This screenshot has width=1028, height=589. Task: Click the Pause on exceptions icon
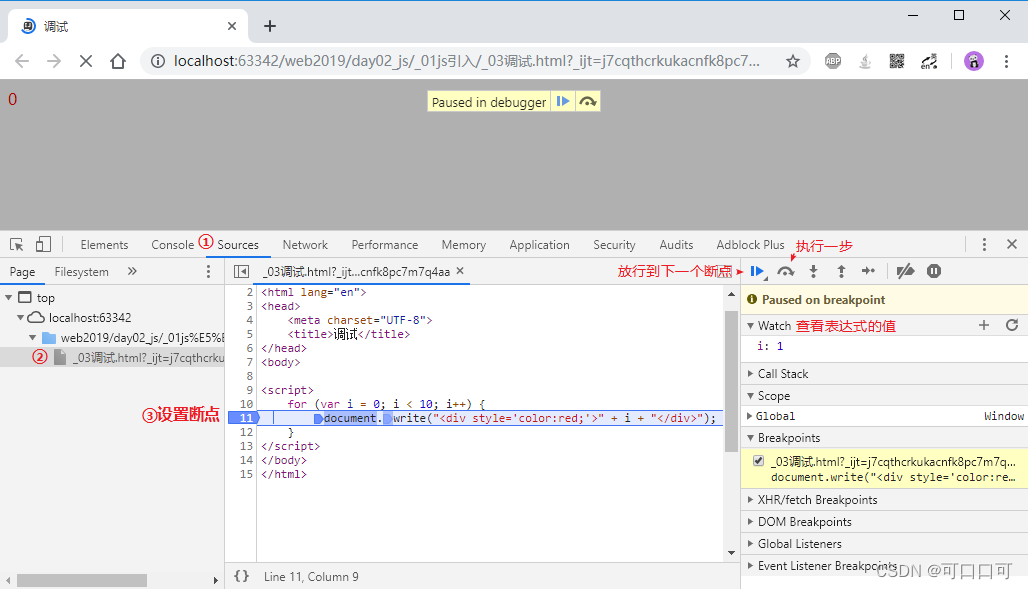click(x=933, y=271)
